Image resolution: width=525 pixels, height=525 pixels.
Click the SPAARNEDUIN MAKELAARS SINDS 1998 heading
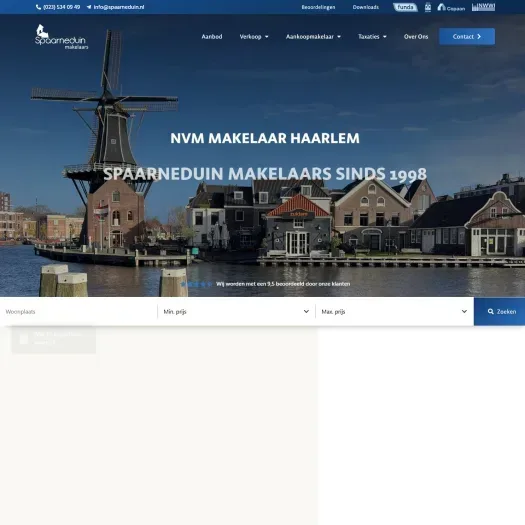[x=265, y=174]
